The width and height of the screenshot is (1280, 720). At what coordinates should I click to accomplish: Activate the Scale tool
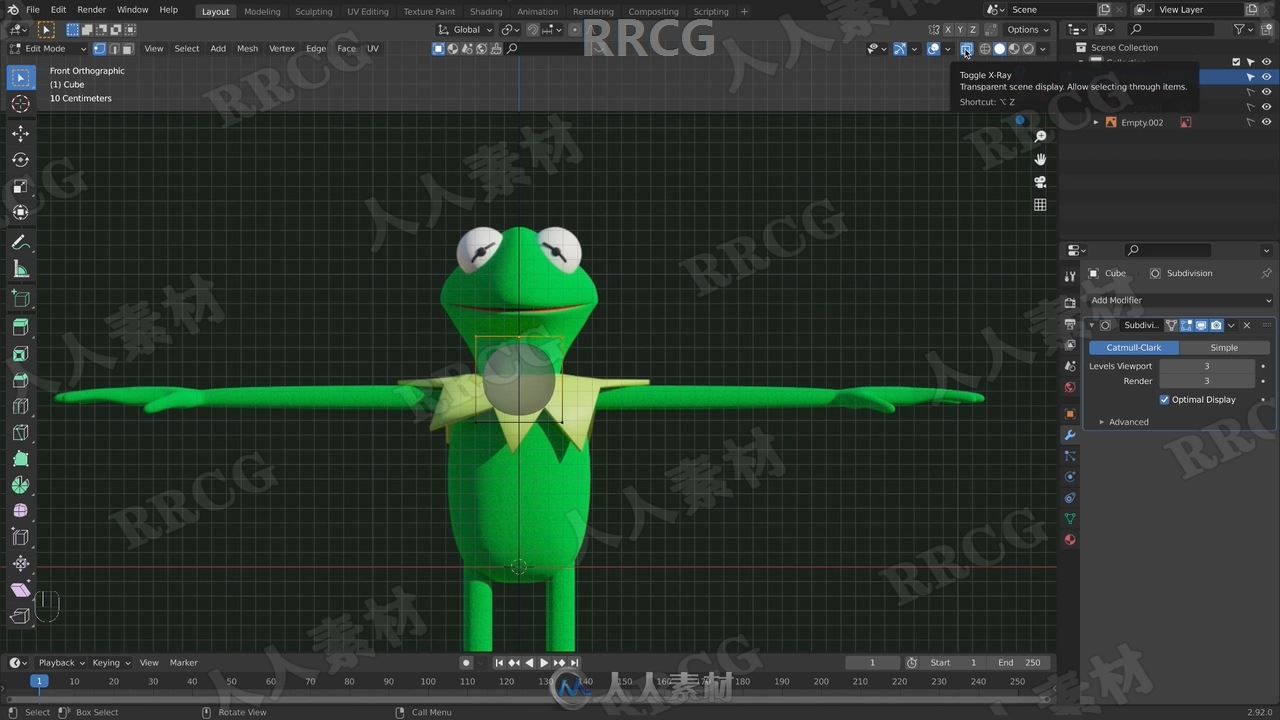(20, 187)
